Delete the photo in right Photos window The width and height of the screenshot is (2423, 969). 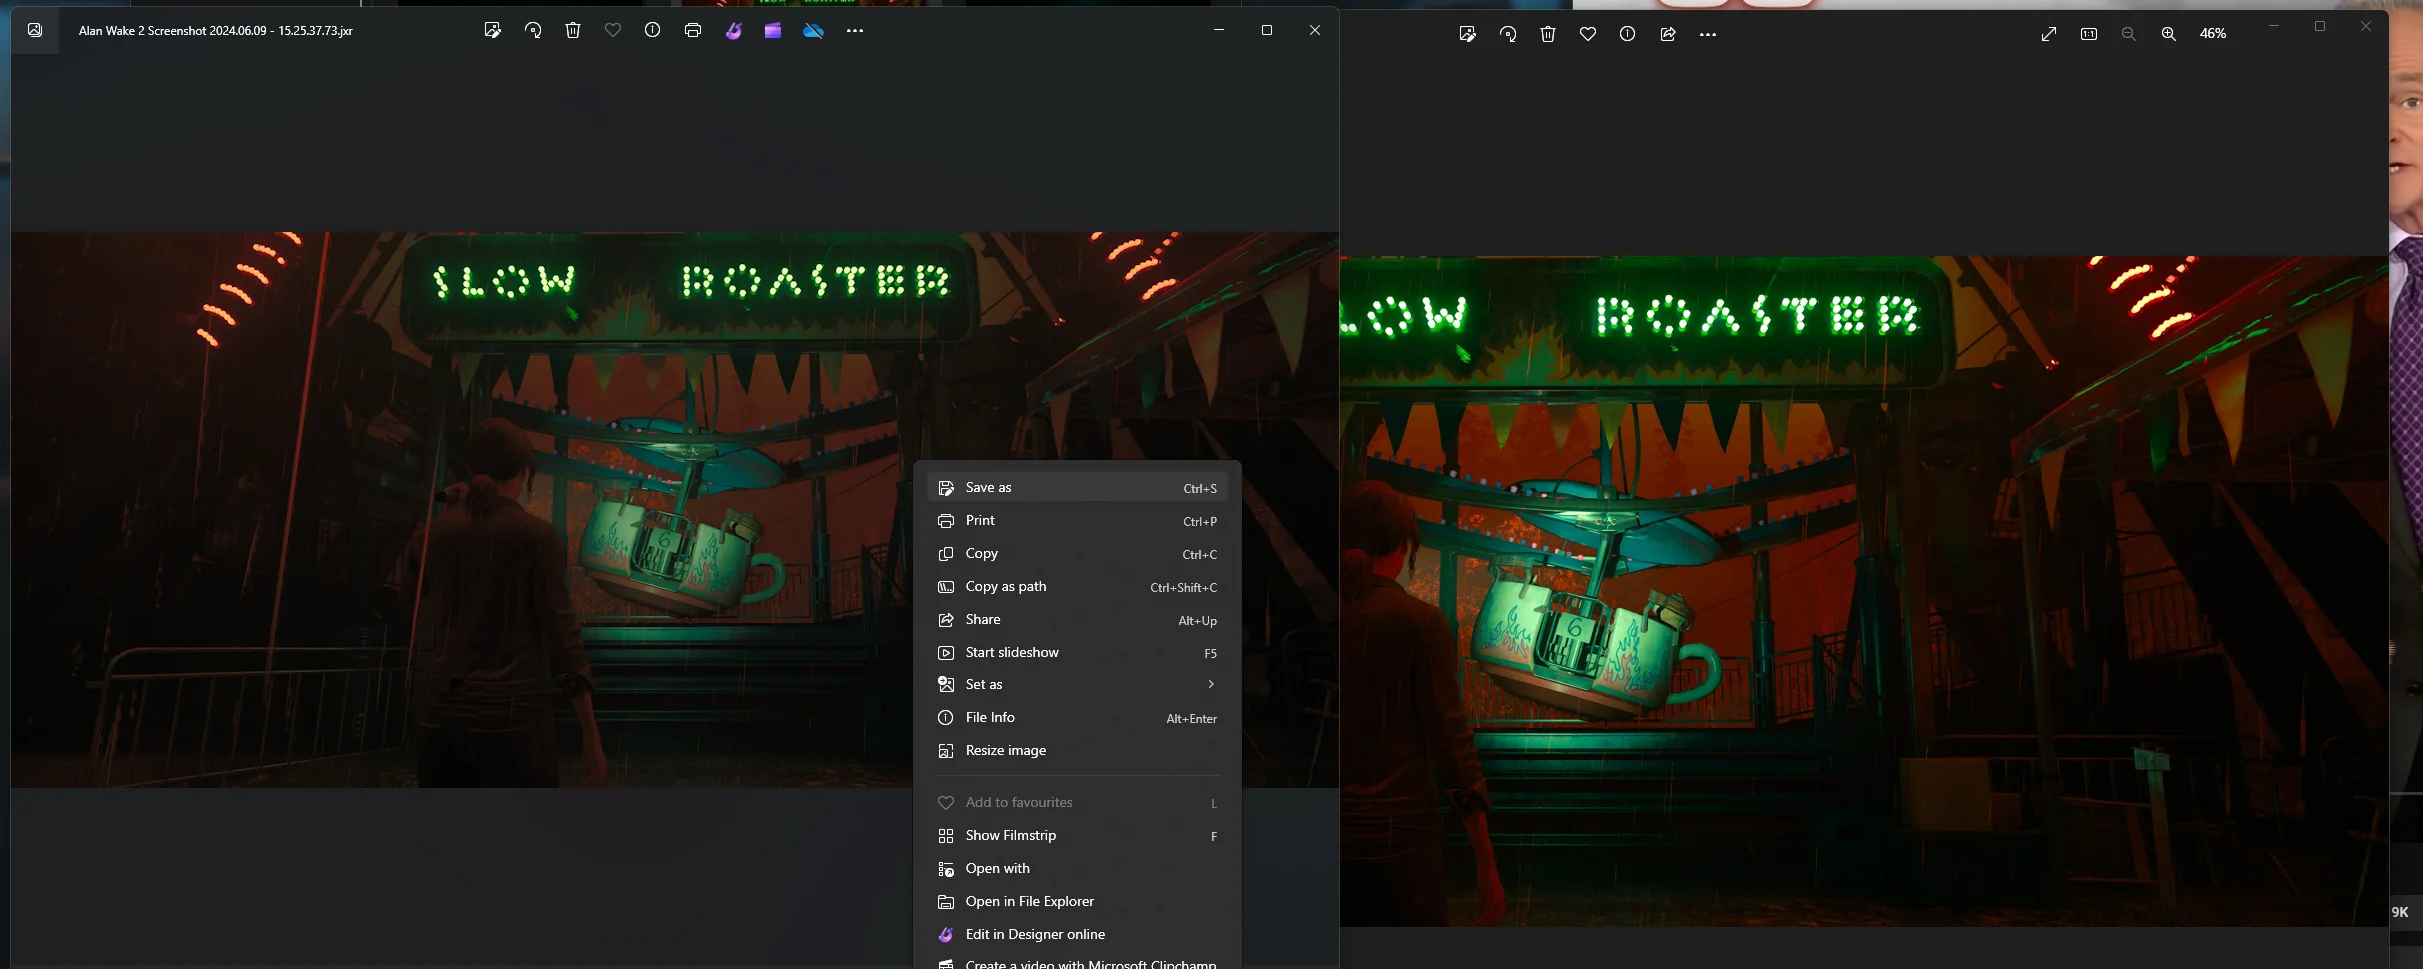(1548, 34)
